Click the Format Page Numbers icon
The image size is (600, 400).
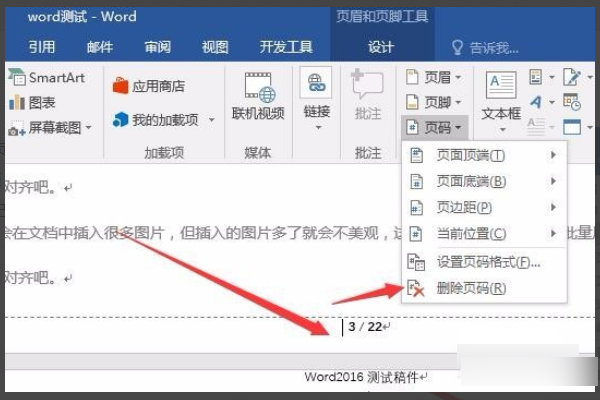tap(416, 262)
